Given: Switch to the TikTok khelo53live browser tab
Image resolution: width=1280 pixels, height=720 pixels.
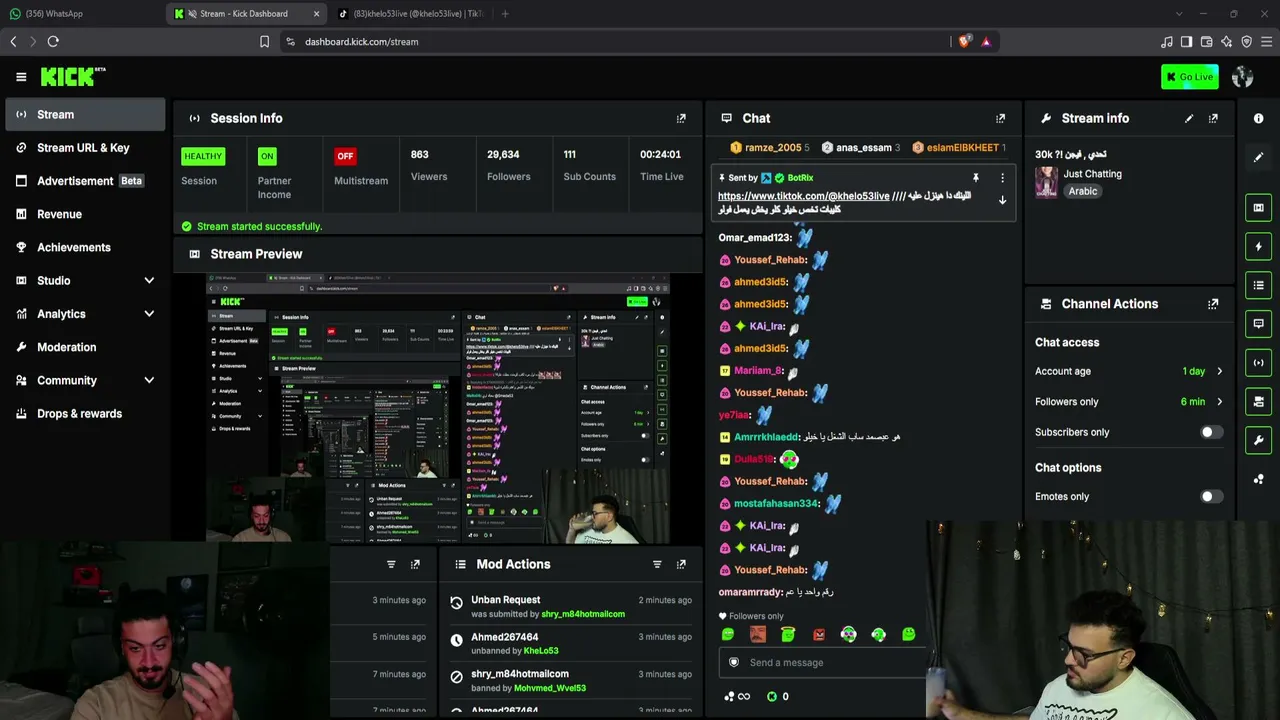Looking at the screenshot, I should click(410, 14).
